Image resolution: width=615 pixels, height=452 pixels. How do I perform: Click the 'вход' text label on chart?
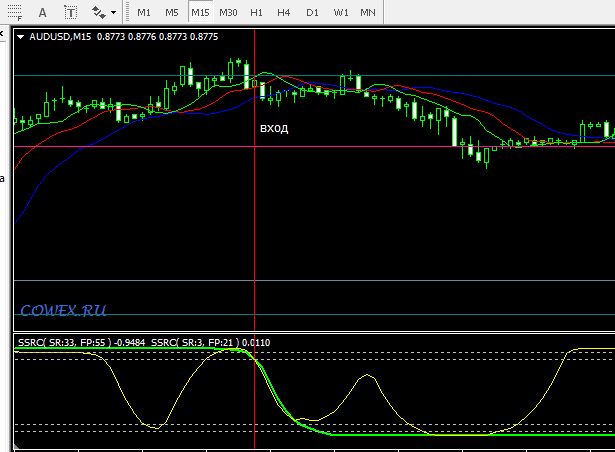point(274,128)
